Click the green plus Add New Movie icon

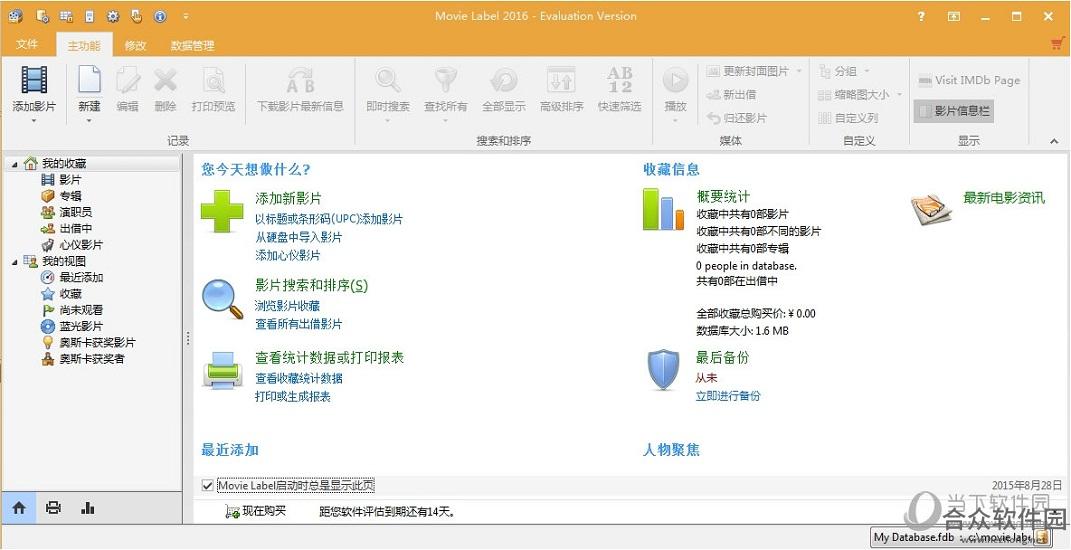pyautogui.click(x=222, y=211)
